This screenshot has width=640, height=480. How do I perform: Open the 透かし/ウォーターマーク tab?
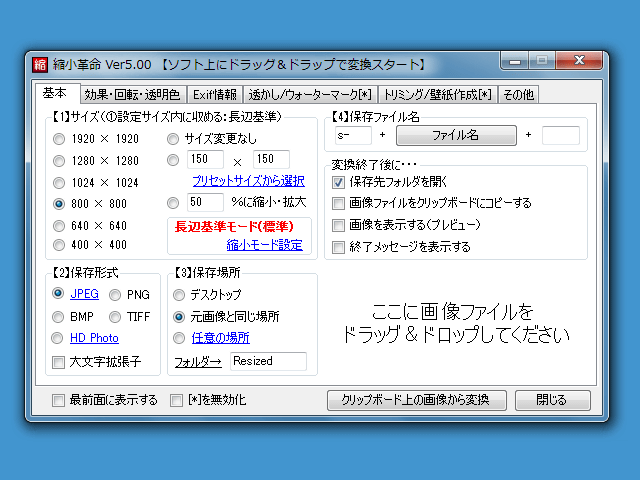coord(310,95)
